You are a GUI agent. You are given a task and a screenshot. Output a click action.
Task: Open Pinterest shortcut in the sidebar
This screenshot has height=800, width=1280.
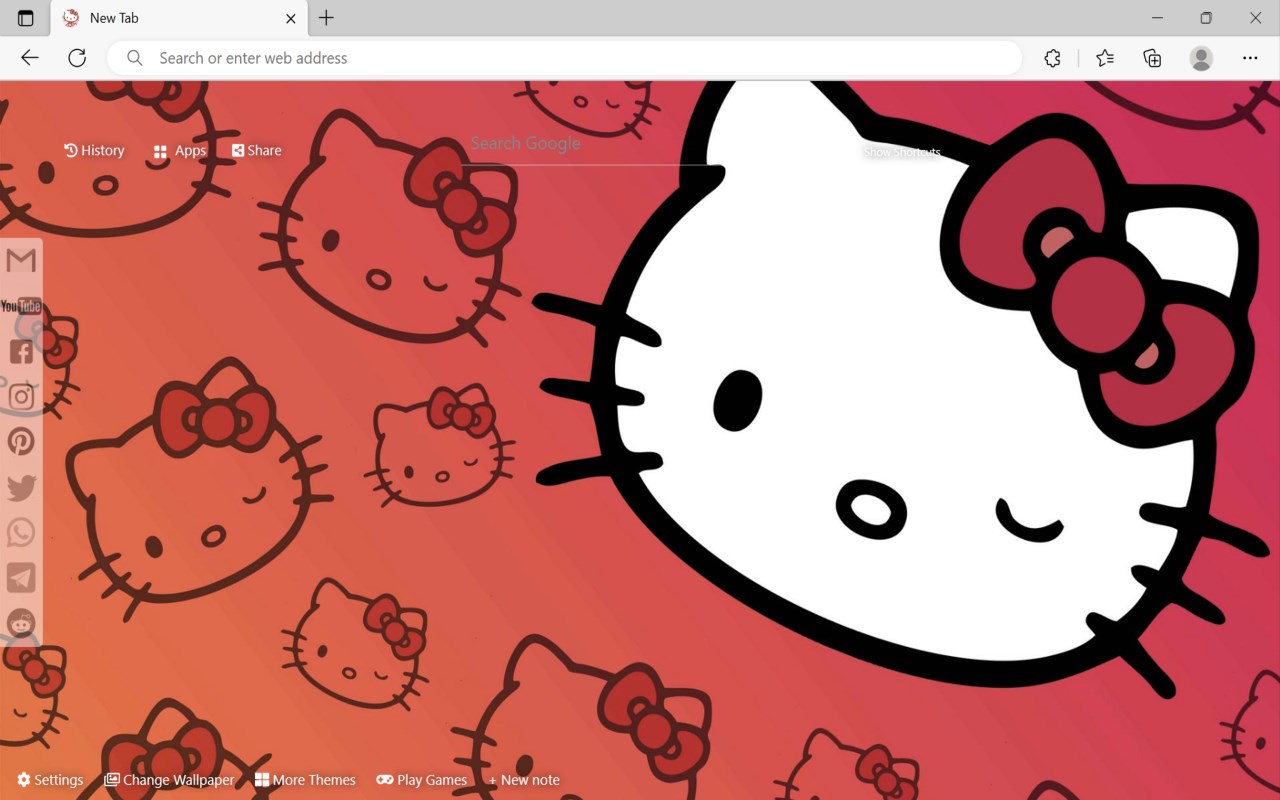tap(21, 441)
